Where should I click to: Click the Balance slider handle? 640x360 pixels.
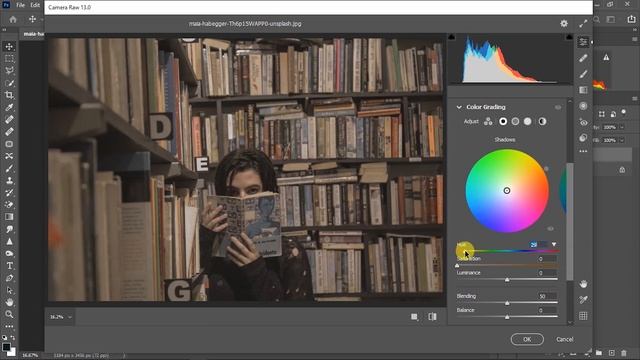[507, 317]
